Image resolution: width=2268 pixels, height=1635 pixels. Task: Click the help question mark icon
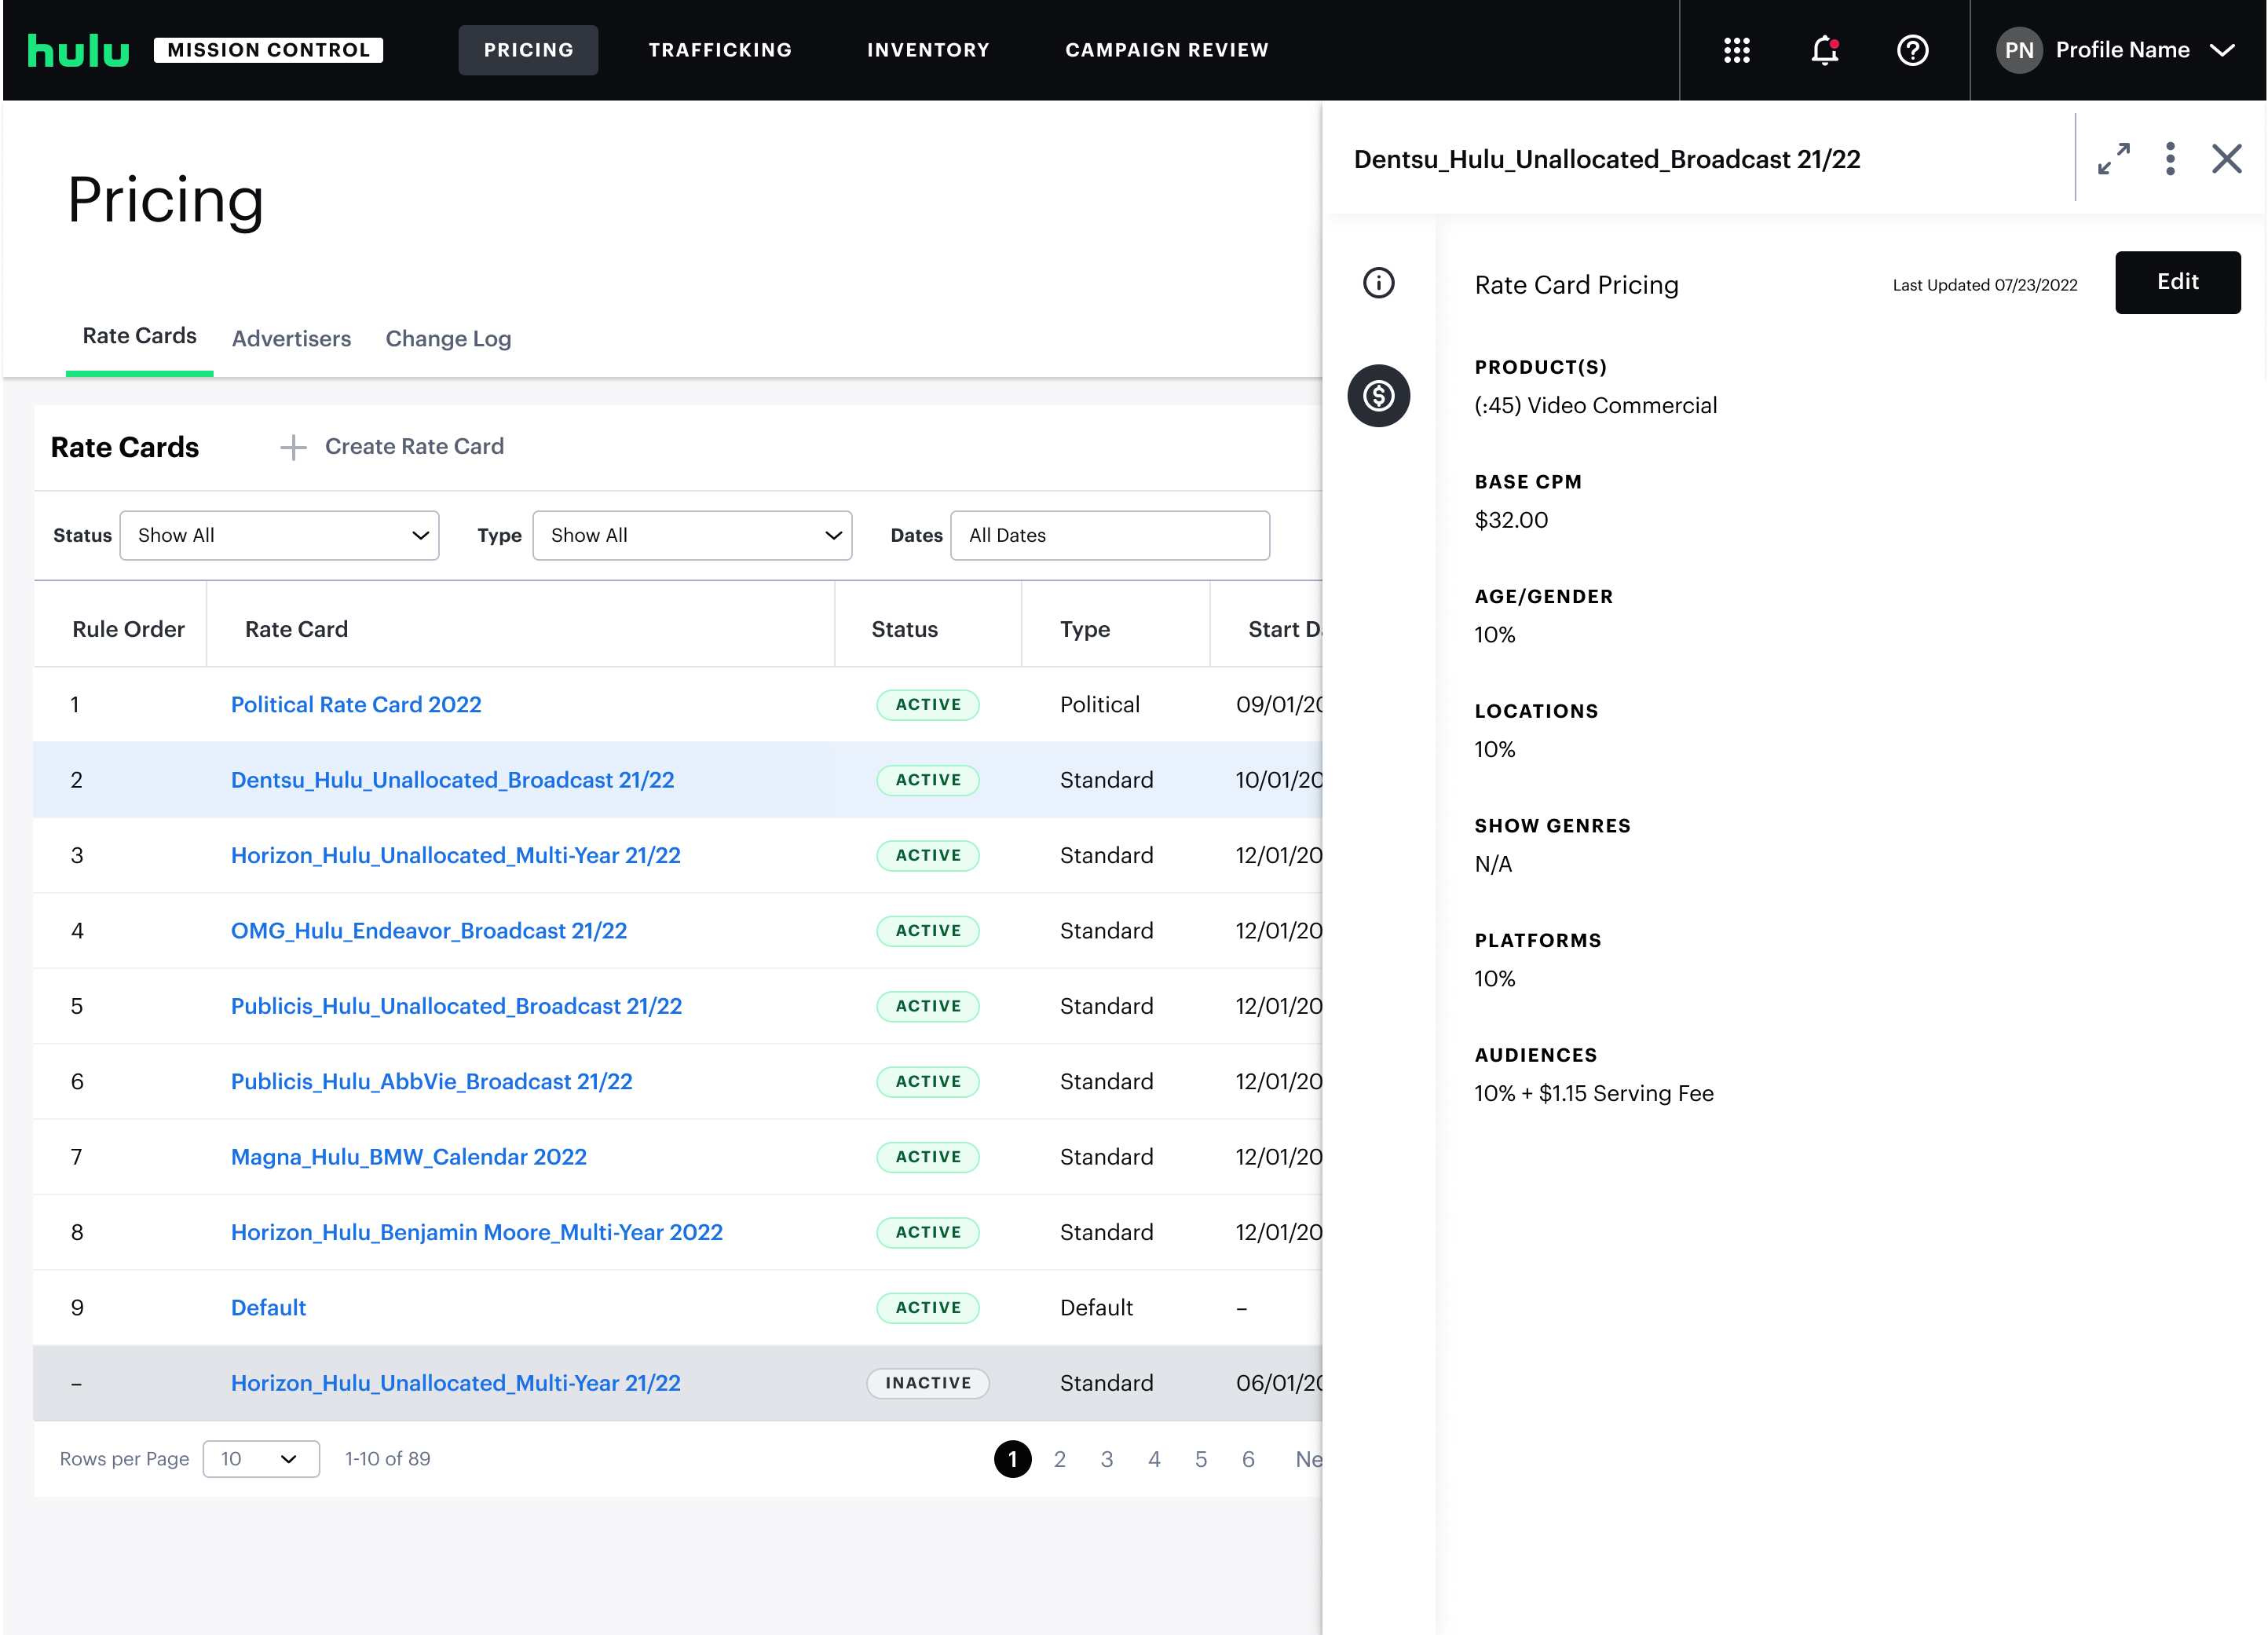pos(1912,50)
